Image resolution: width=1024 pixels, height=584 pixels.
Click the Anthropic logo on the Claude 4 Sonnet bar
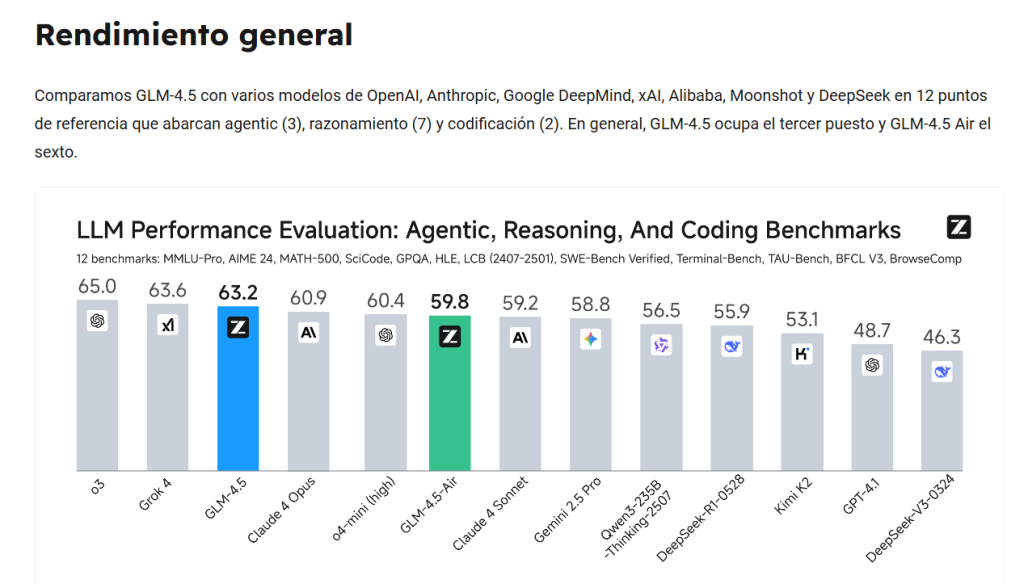[x=520, y=338]
